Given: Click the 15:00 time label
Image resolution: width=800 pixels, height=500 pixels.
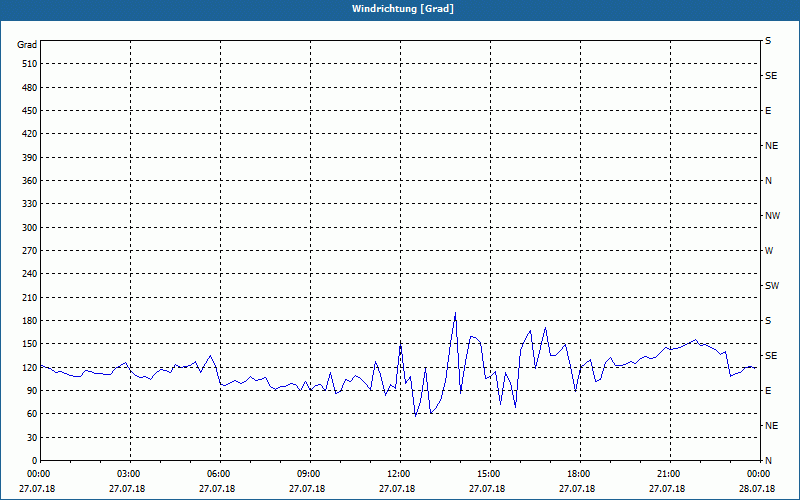Looking at the screenshot, I should click(x=489, y=474).
